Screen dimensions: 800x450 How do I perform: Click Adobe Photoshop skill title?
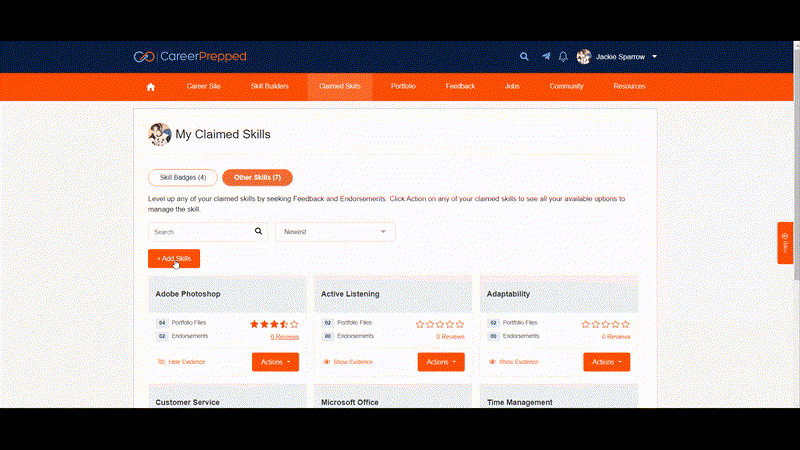pyautogui.click(x=188, y=294)
